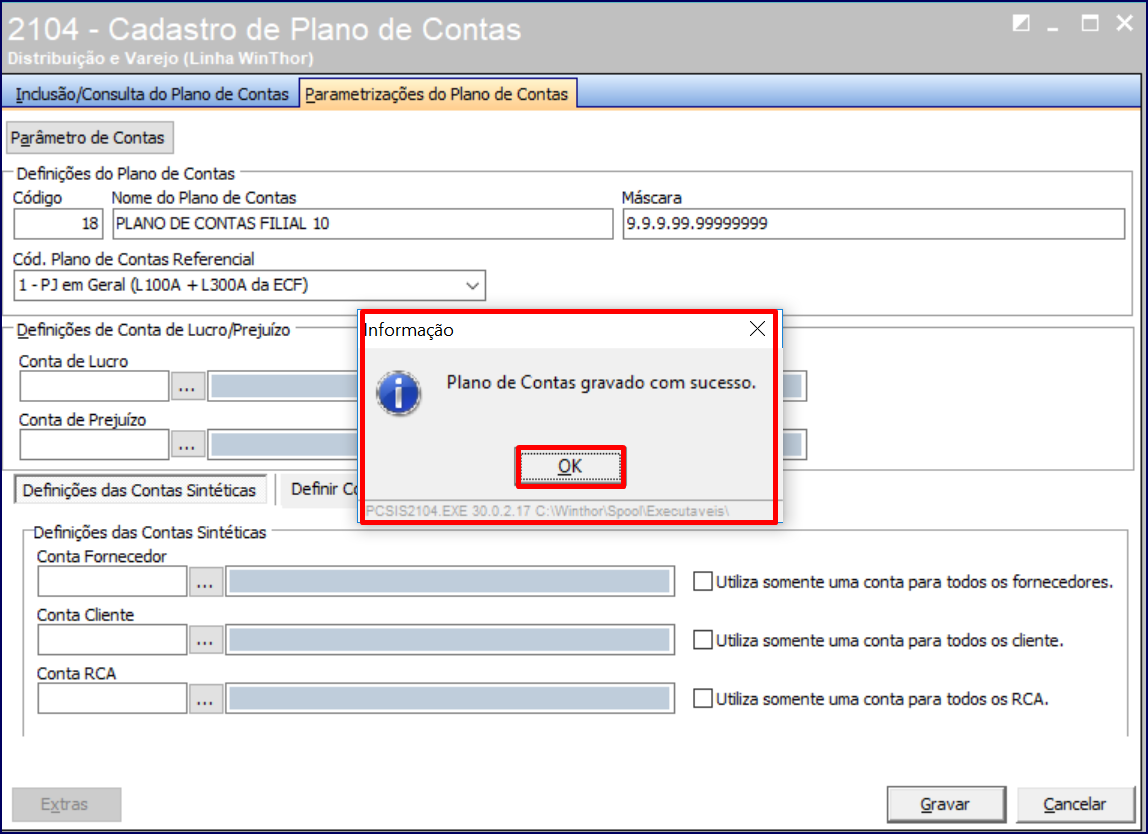Switch to Inclusão/Consulta do Plano de Contas tab

[x=152, y=94]
